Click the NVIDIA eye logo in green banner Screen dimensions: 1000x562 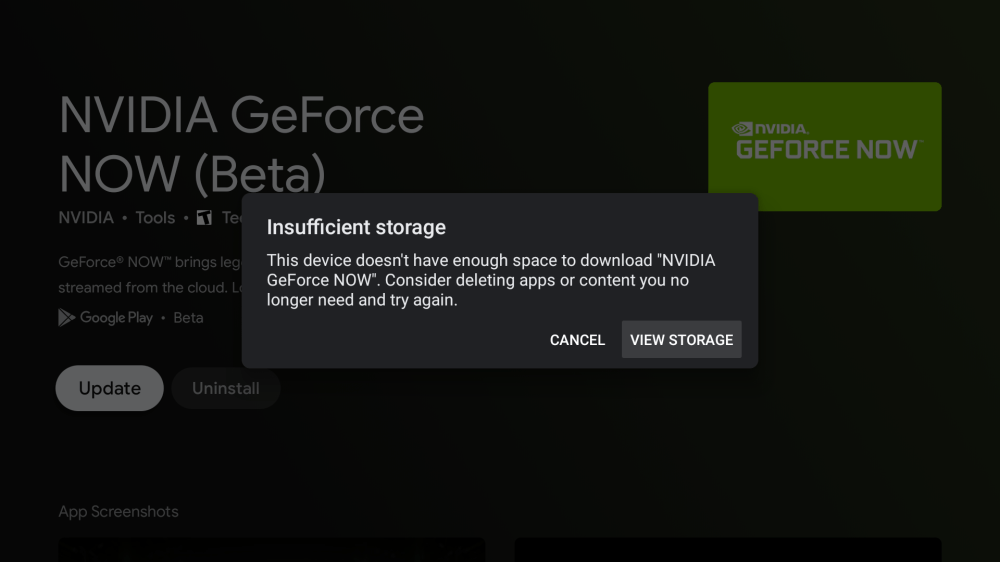click(742, 128)
